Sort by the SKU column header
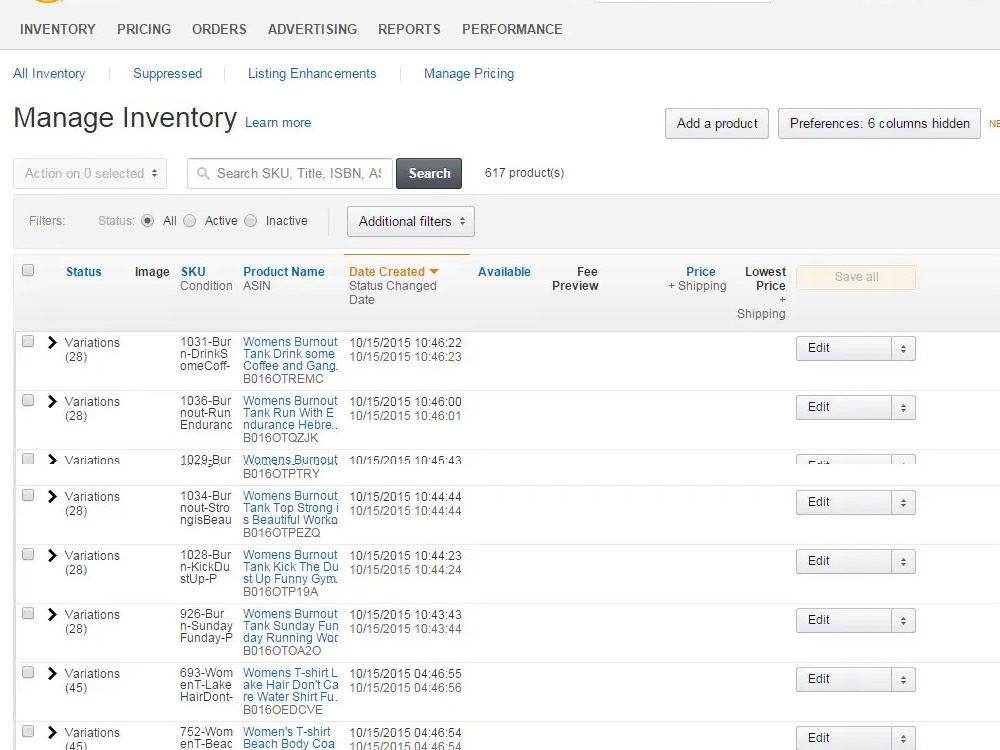The height and width of the screenshot is (750, 1000). click(193, 272)
